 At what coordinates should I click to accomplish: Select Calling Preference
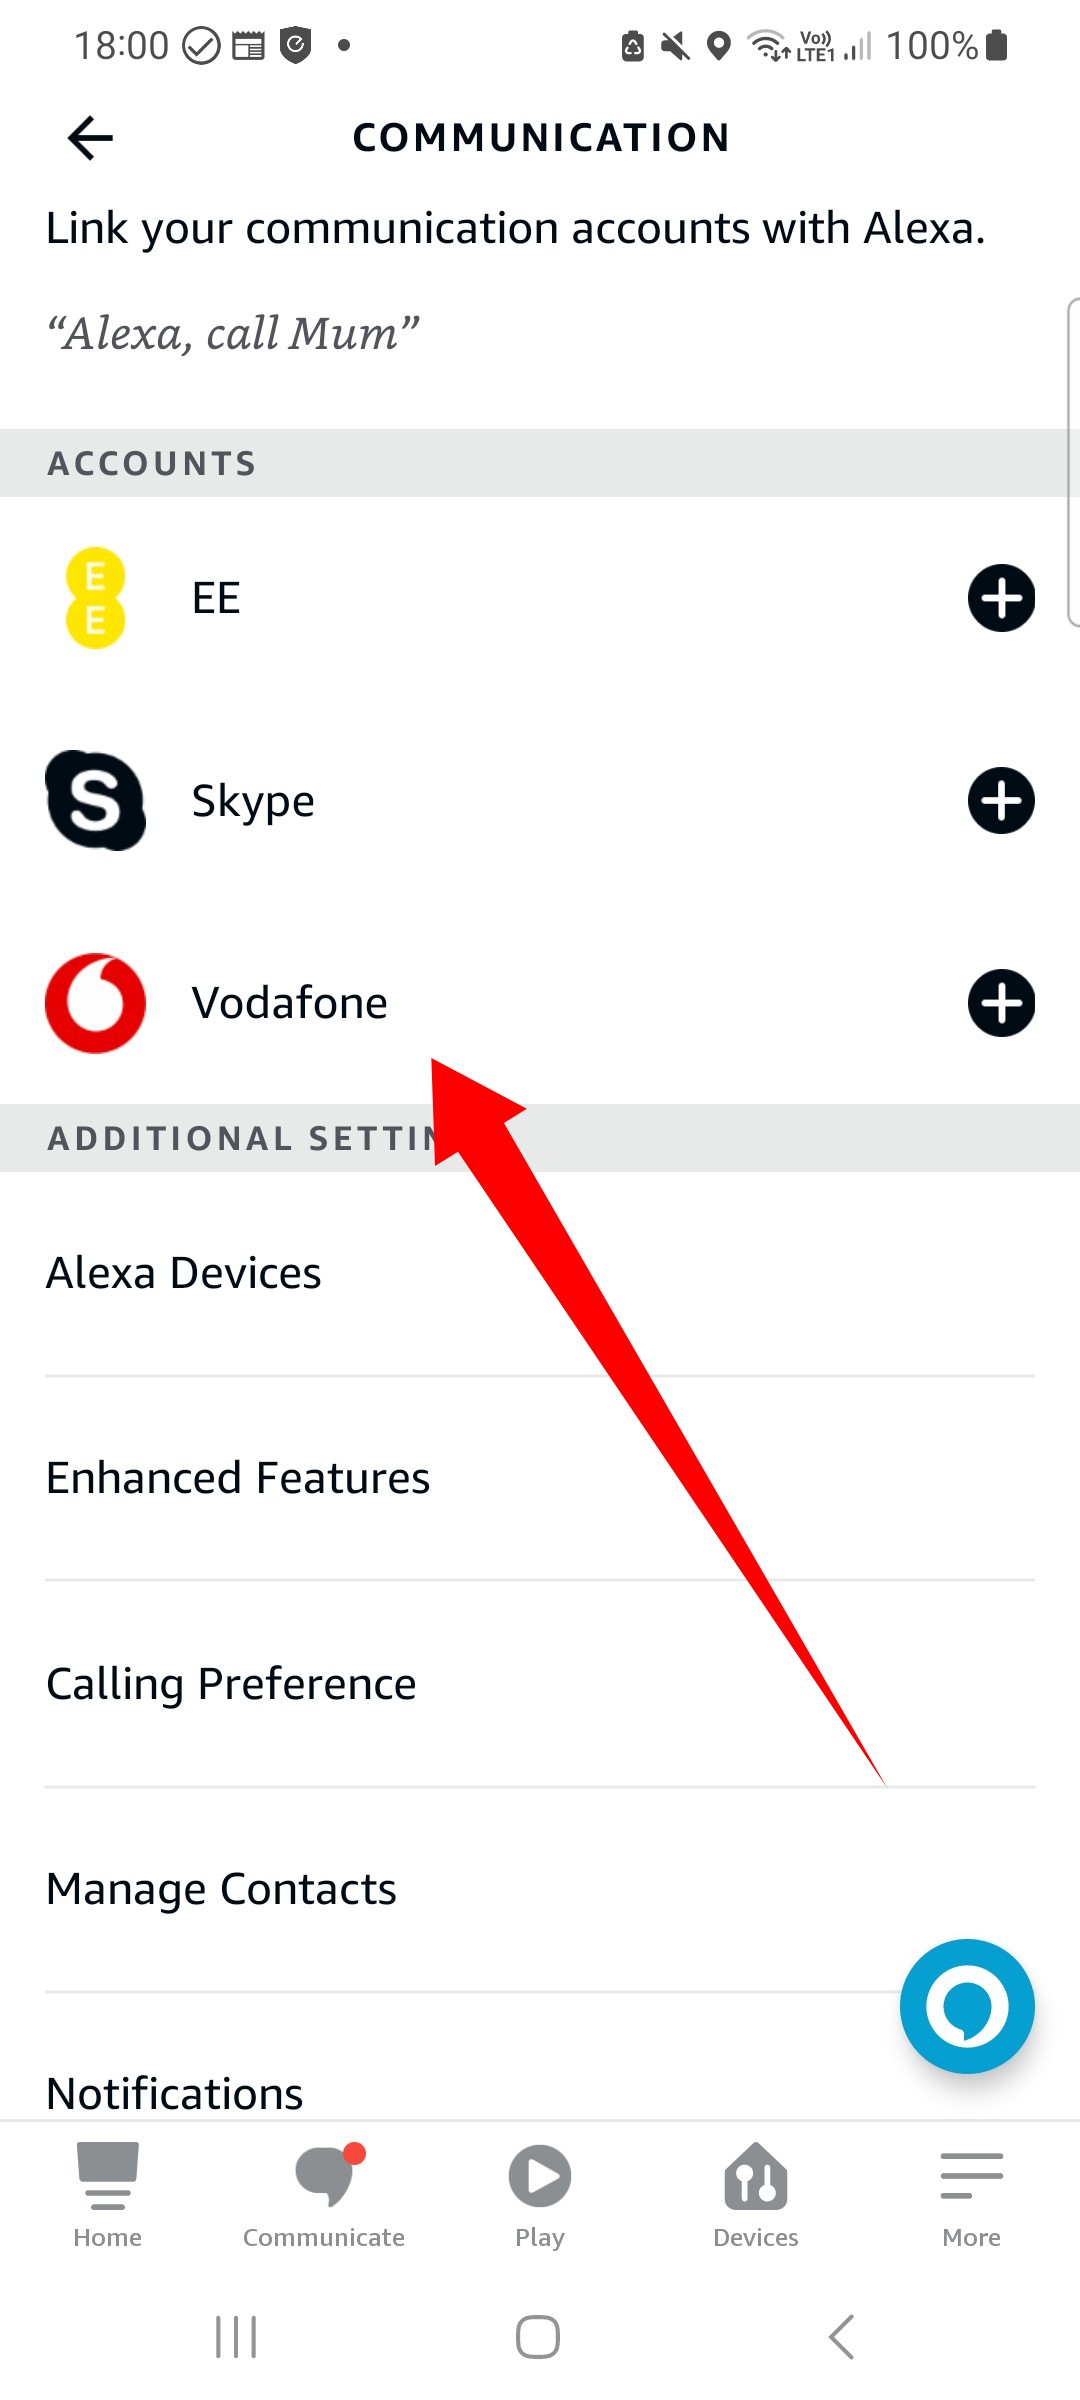[x=540, y=1684]
